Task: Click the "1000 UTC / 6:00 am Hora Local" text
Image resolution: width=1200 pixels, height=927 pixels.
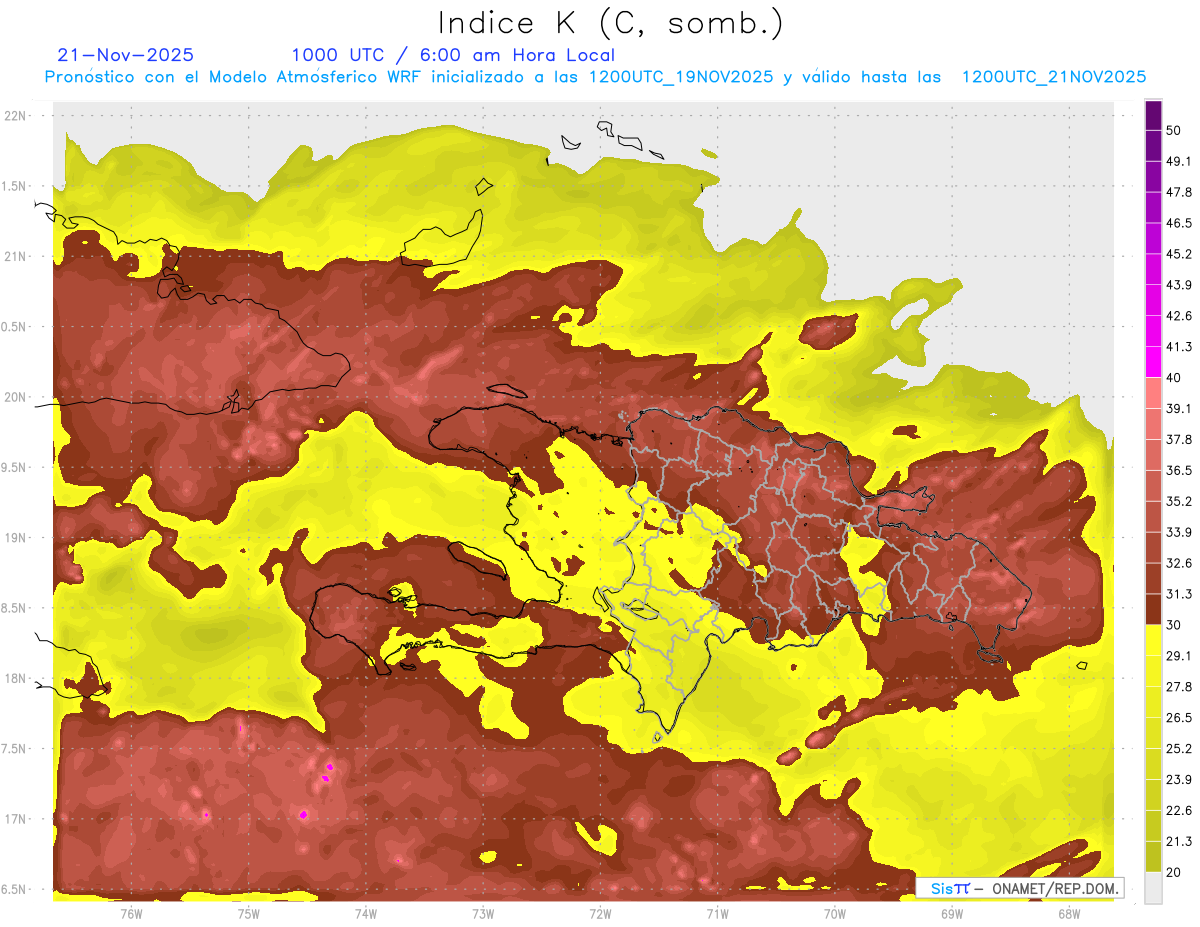Action: click(x=453, y=55)
